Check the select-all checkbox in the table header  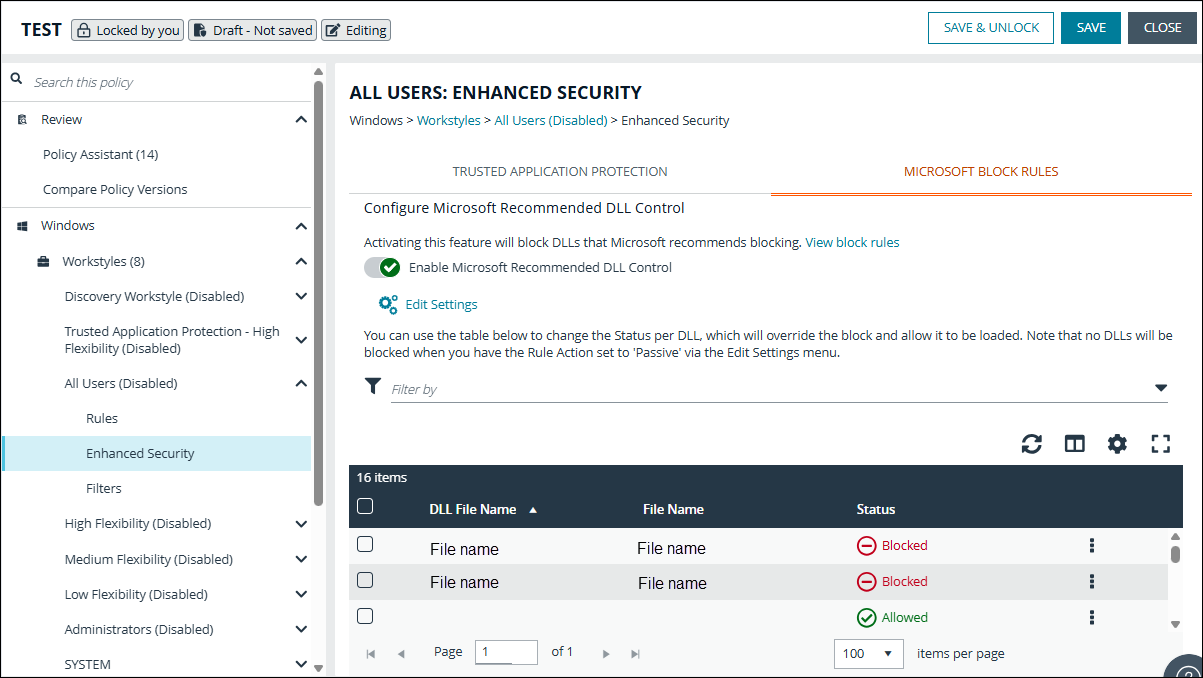365,506
